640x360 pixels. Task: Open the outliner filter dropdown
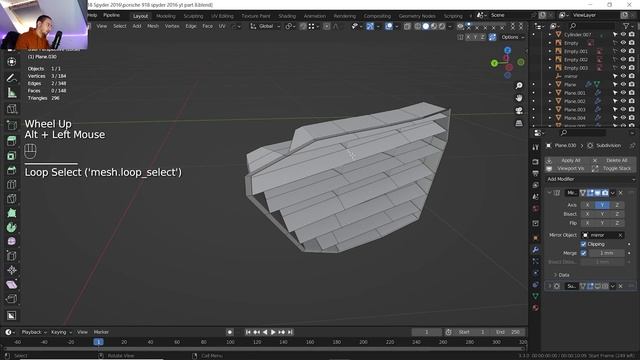(628, 26)
